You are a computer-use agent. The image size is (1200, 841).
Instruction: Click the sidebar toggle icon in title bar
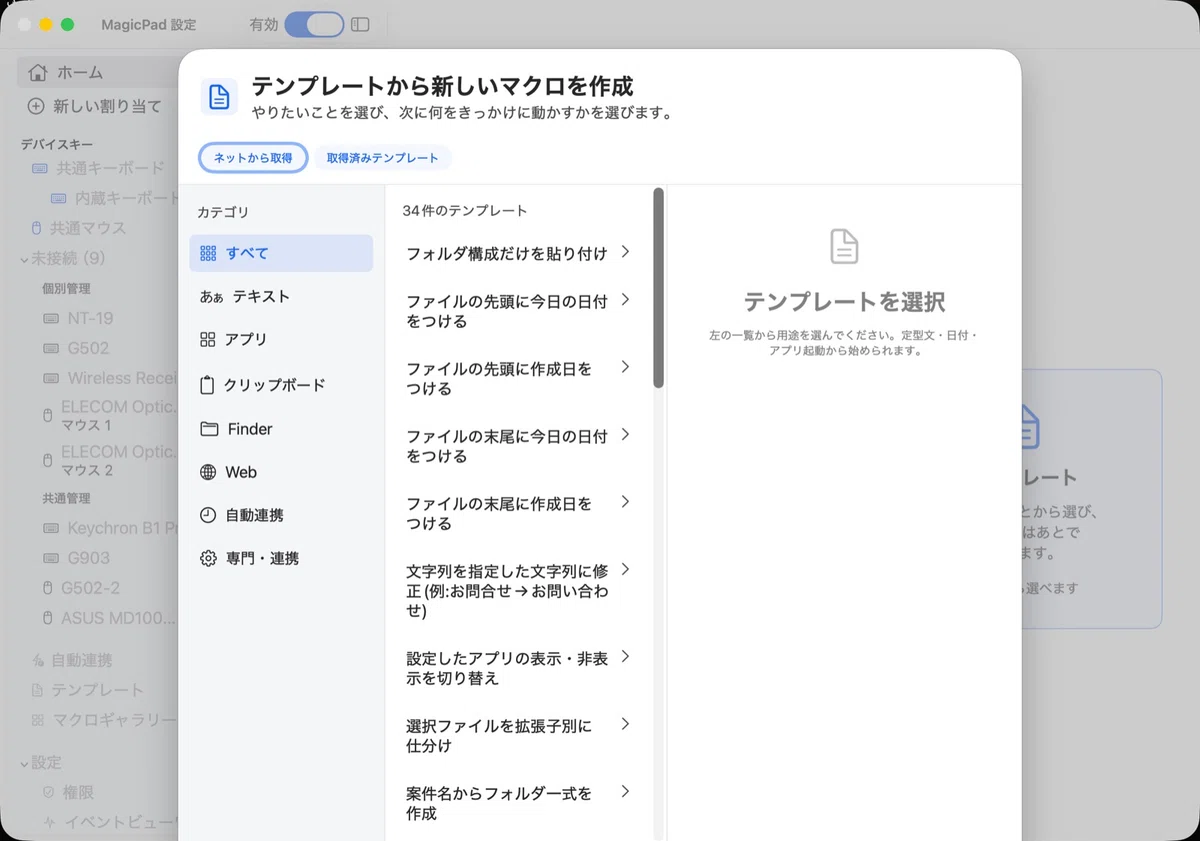(360, 25)
